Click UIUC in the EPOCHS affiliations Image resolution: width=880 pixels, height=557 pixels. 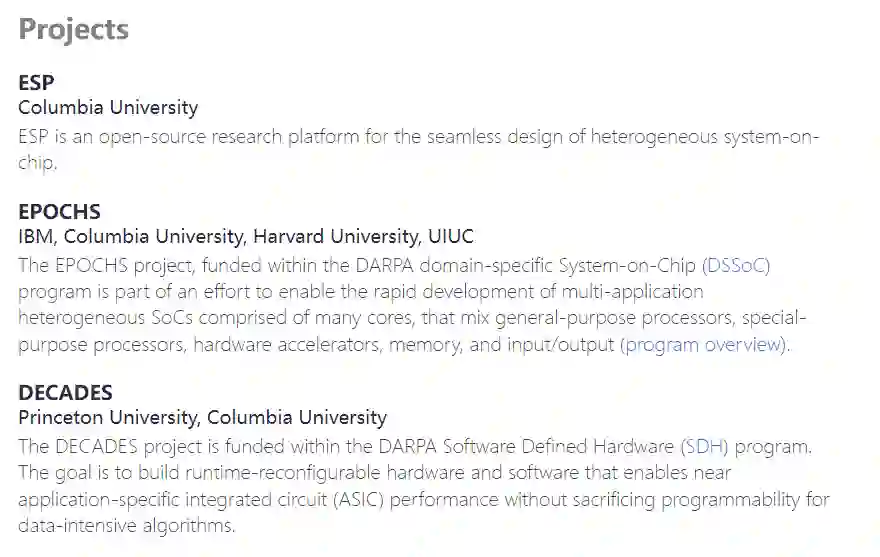pyautogui.click(x=450, y=237)
